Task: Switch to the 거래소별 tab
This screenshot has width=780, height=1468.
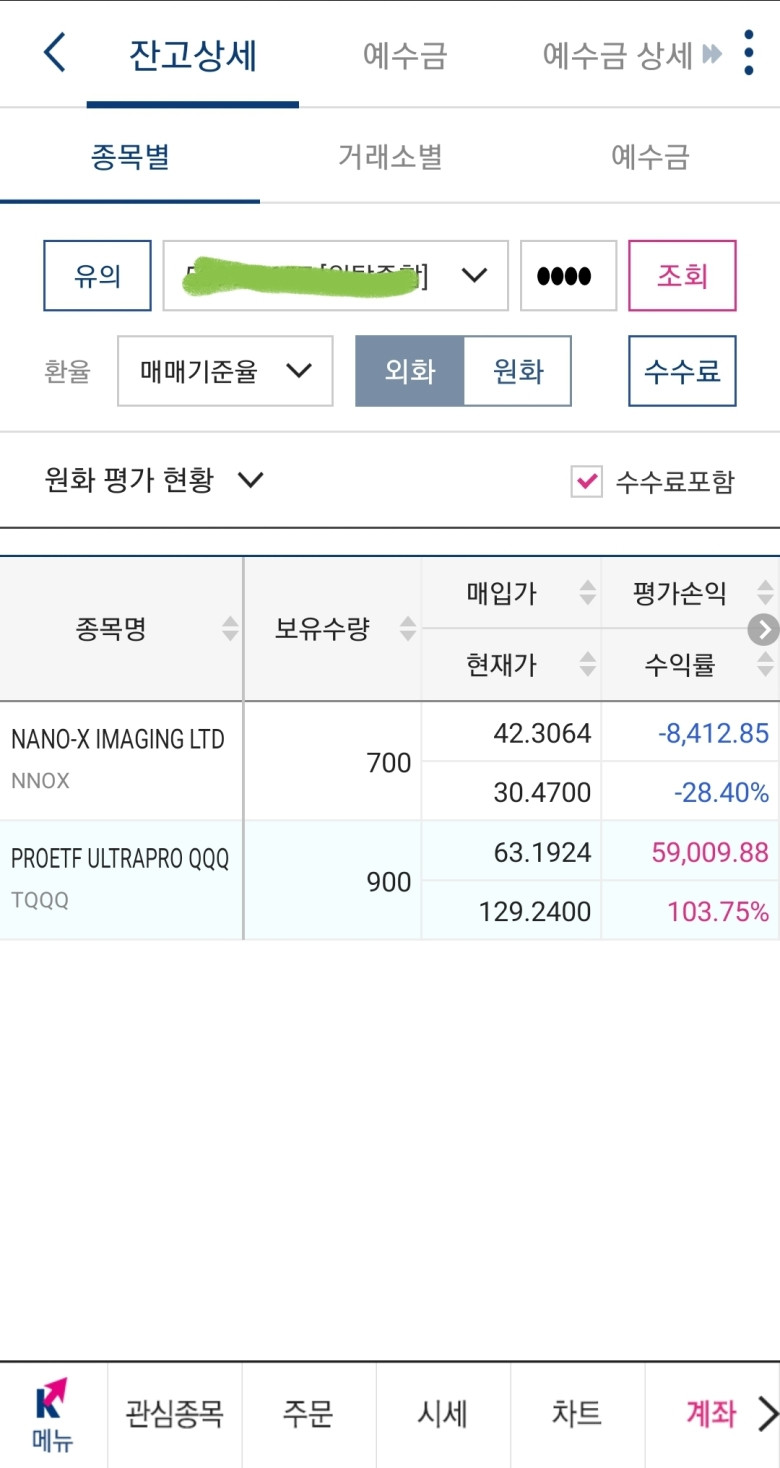Action: pos(390,157)
